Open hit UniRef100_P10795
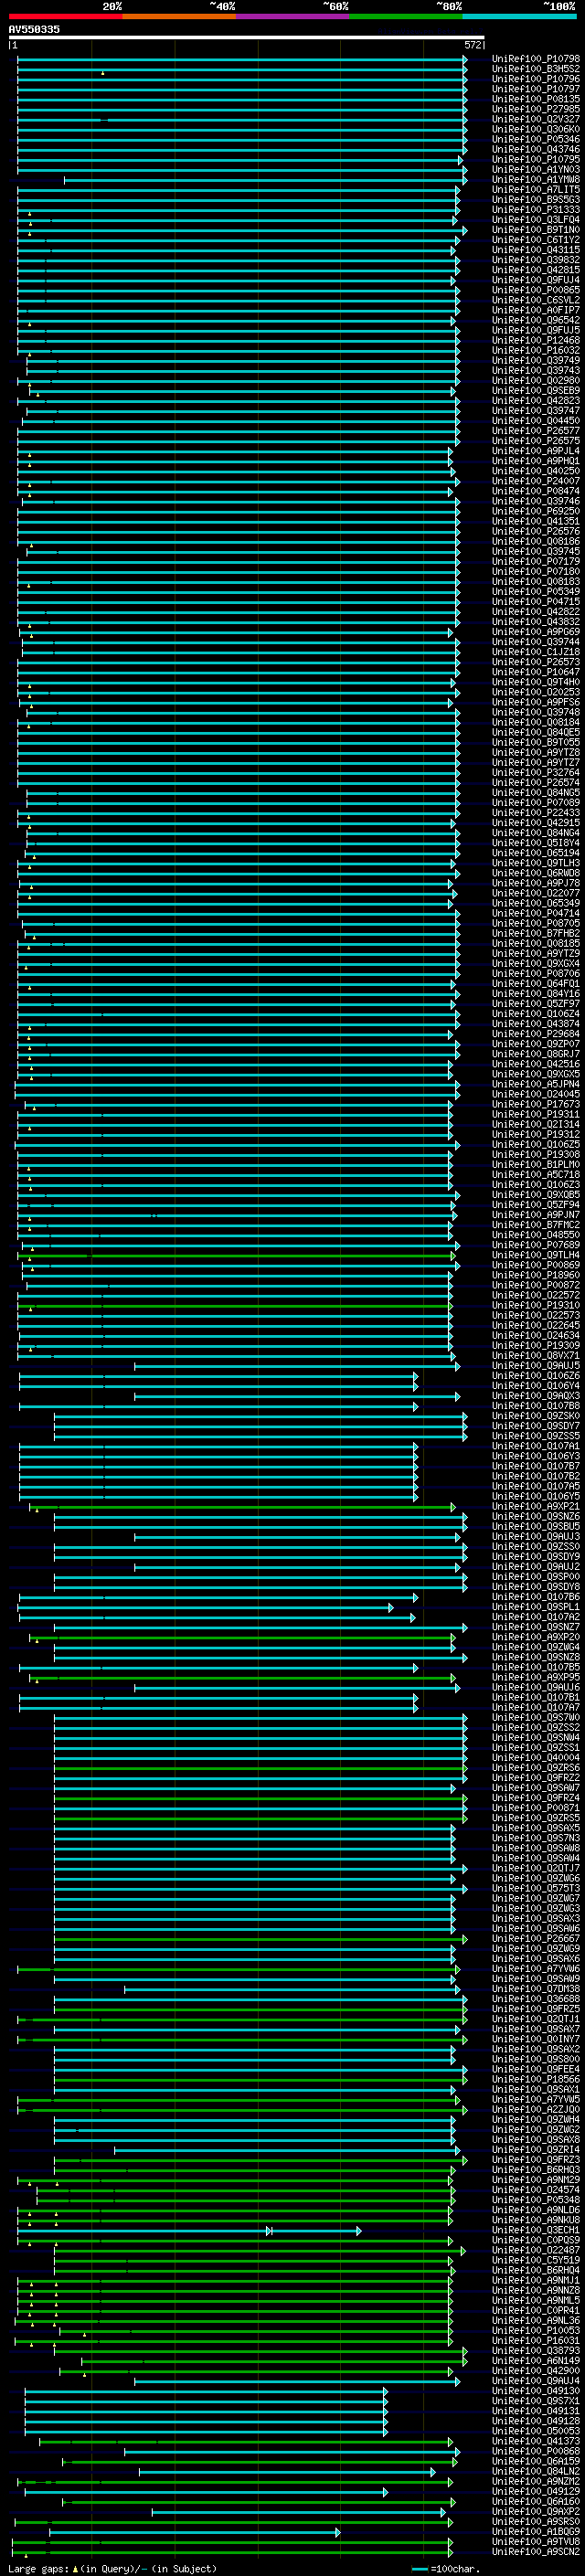Image resolution: width=585 pixels, height=2576 pixels. pyautogui.click(x=536, y=160)
